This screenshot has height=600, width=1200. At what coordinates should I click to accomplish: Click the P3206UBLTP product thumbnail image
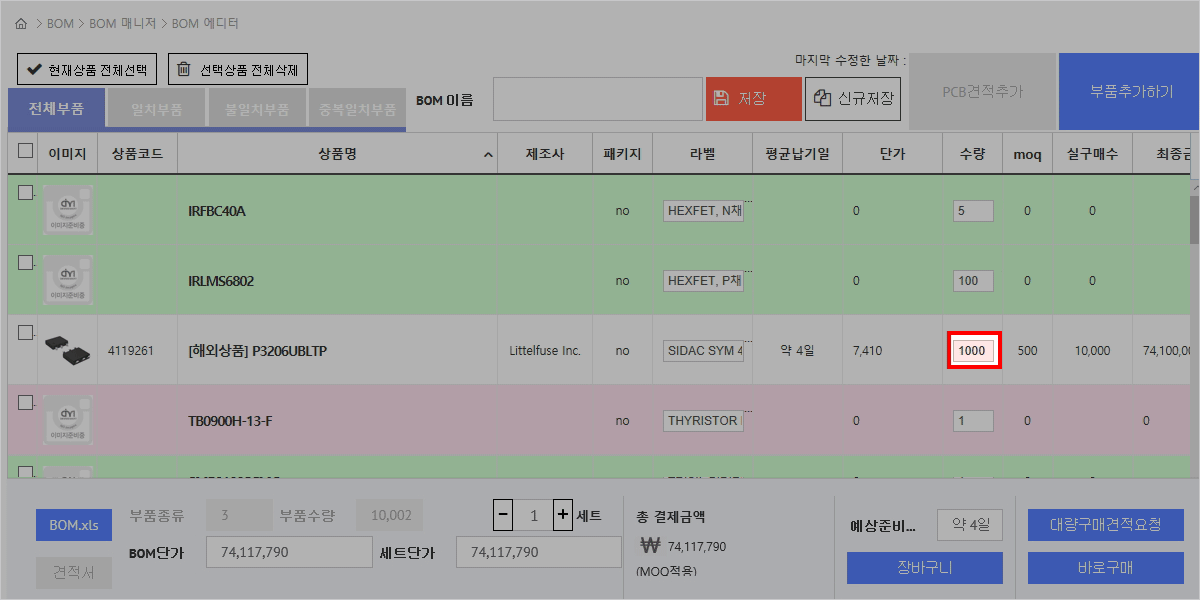67,350
